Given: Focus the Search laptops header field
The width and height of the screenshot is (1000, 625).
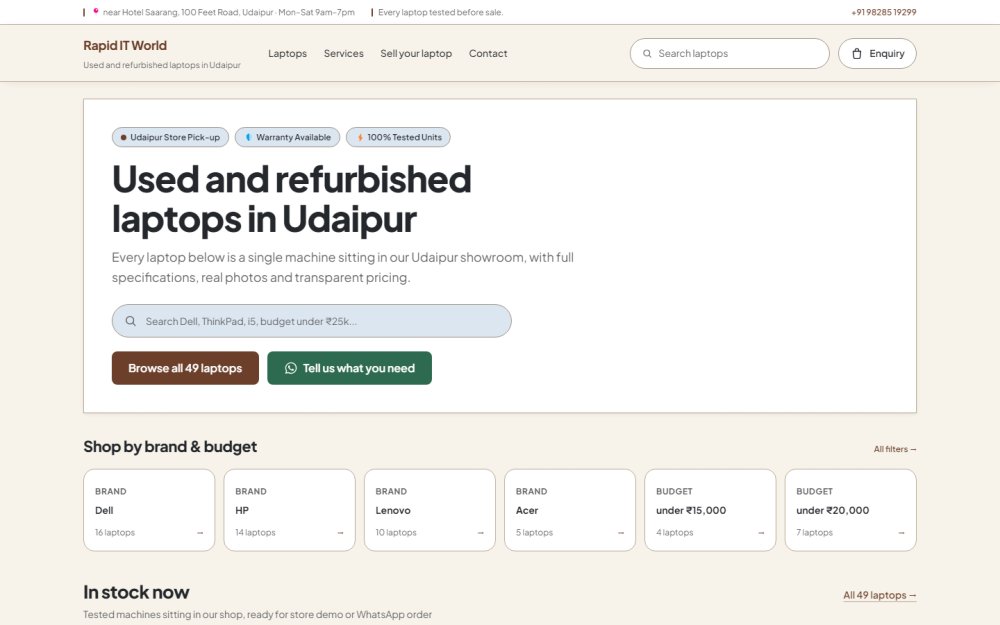Looking at the screenshot, I should (x=730, y=54).
